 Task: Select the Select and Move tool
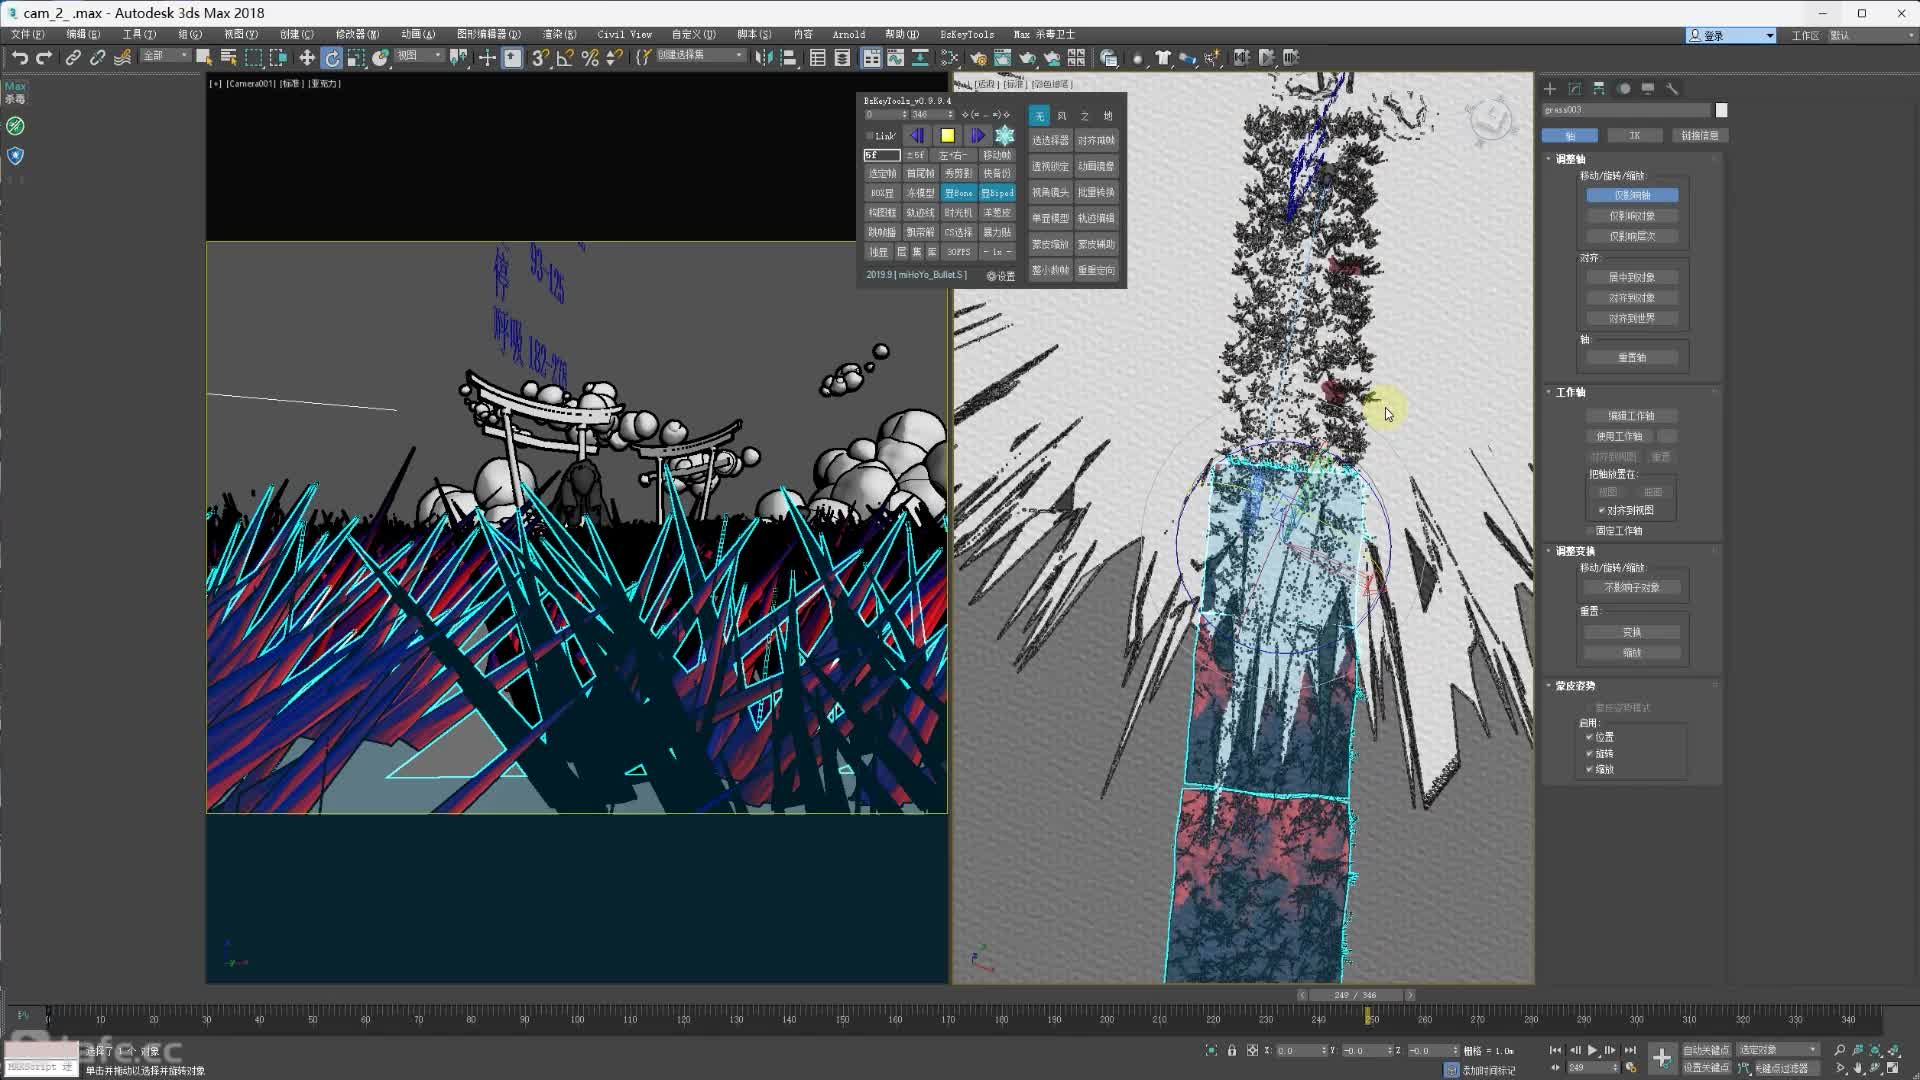point(307,58)
